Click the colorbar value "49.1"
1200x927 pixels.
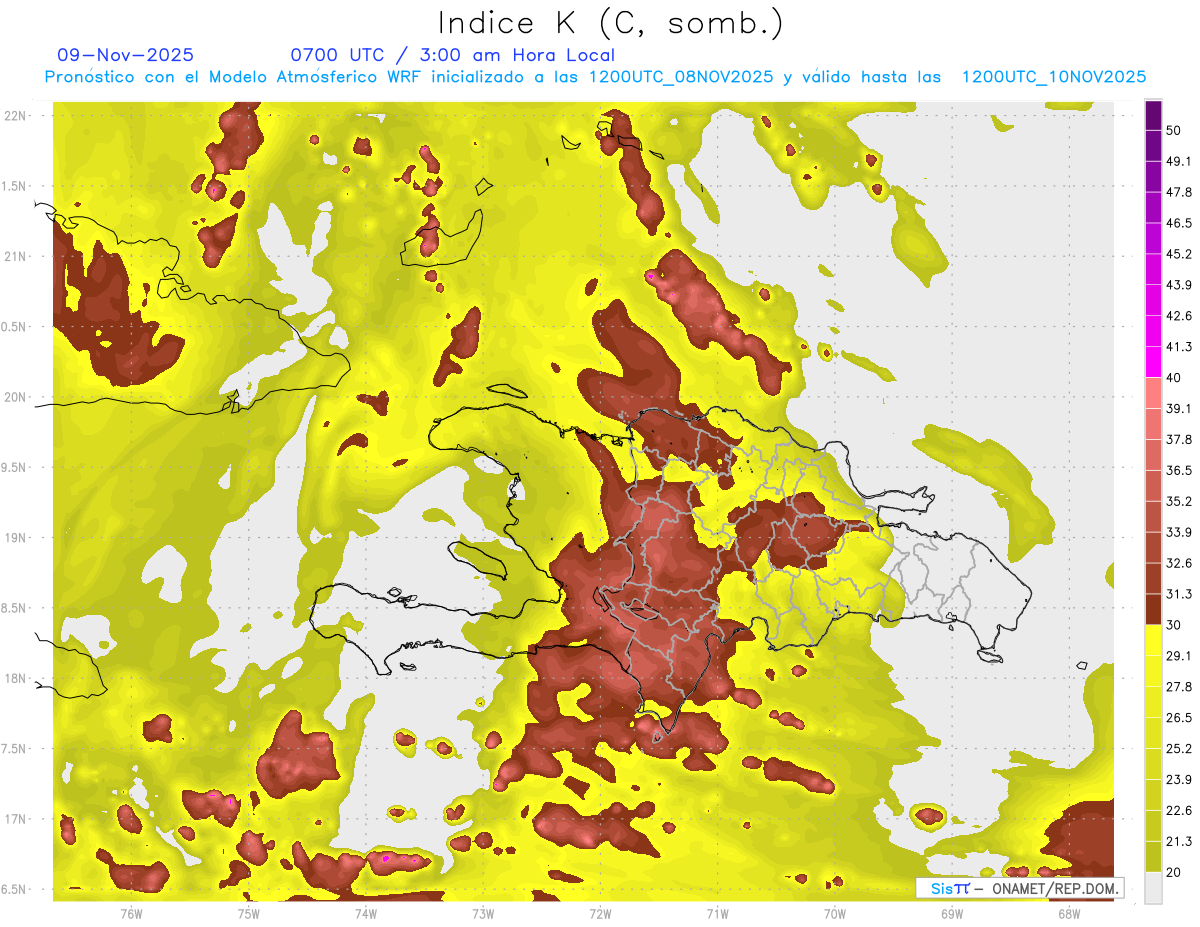tap(1179, 161)
